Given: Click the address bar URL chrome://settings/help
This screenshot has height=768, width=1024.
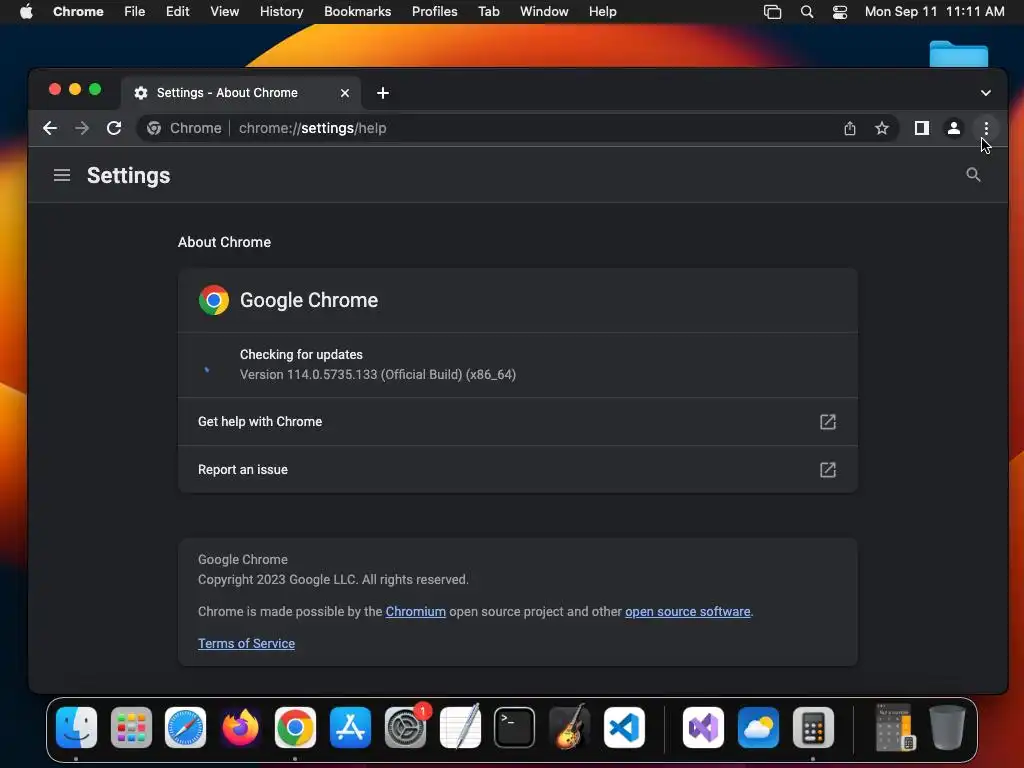Looking at the screenshot, I should [313, 128].
